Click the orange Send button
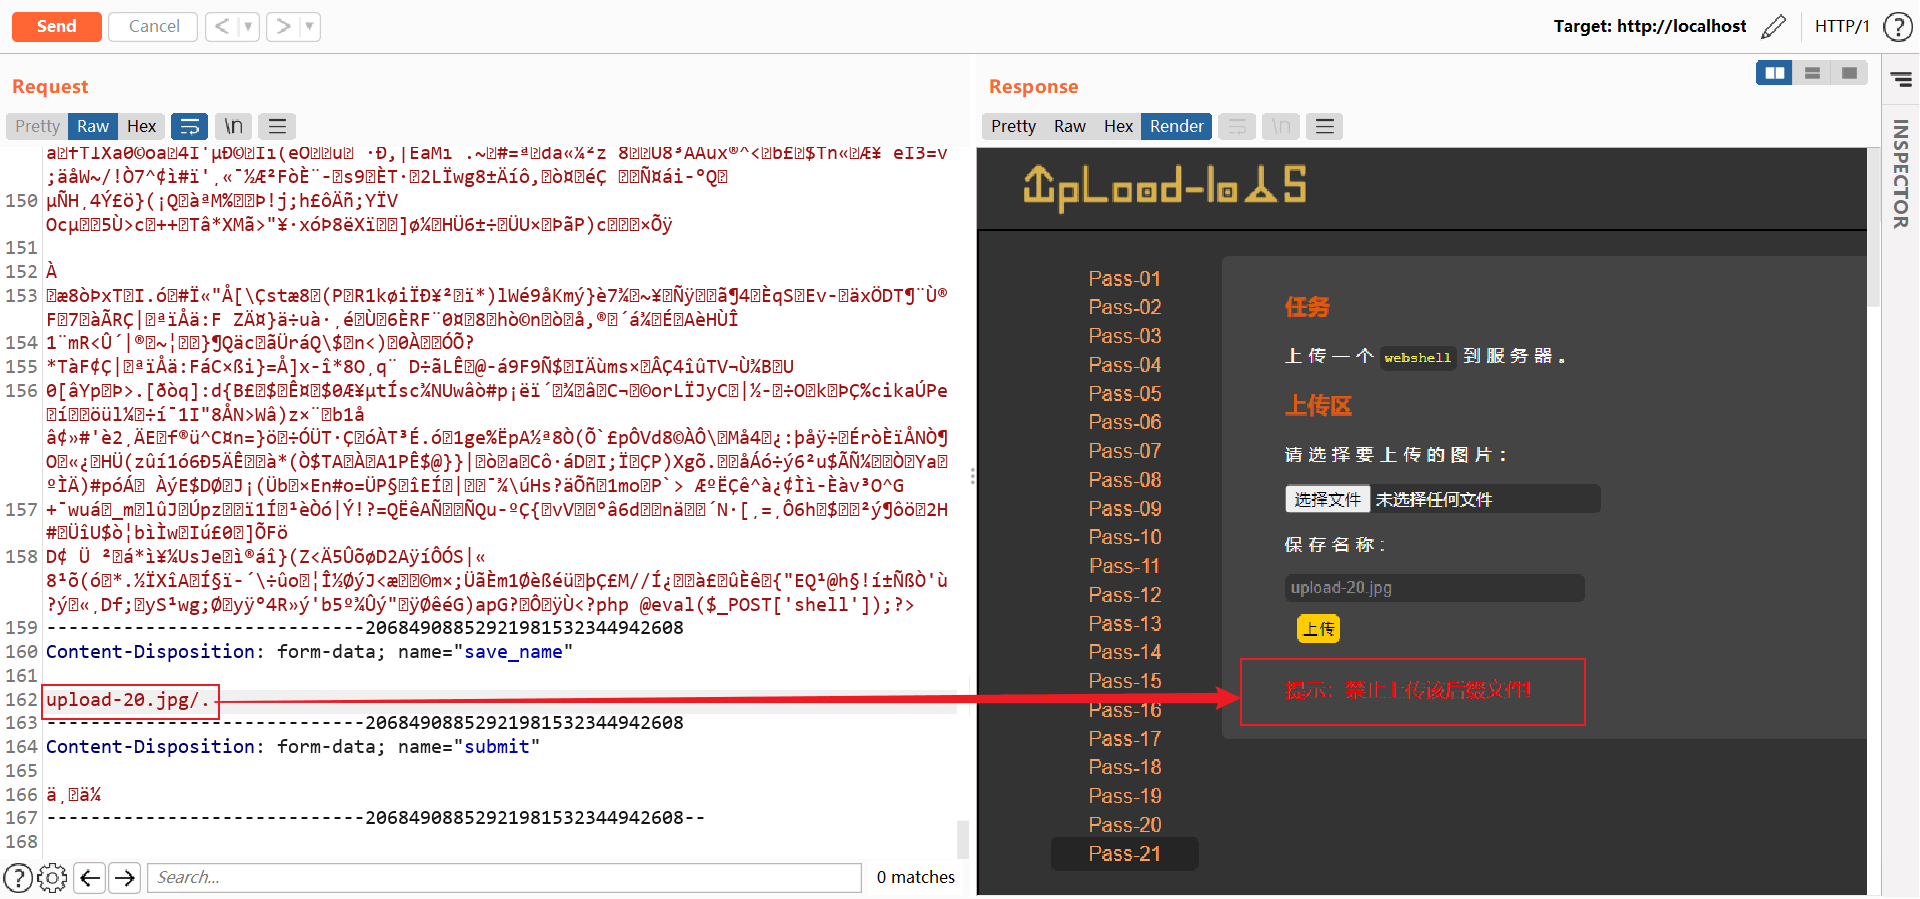Image resolution: width=1920 pixels, height=899 pixels. (56, 26)
